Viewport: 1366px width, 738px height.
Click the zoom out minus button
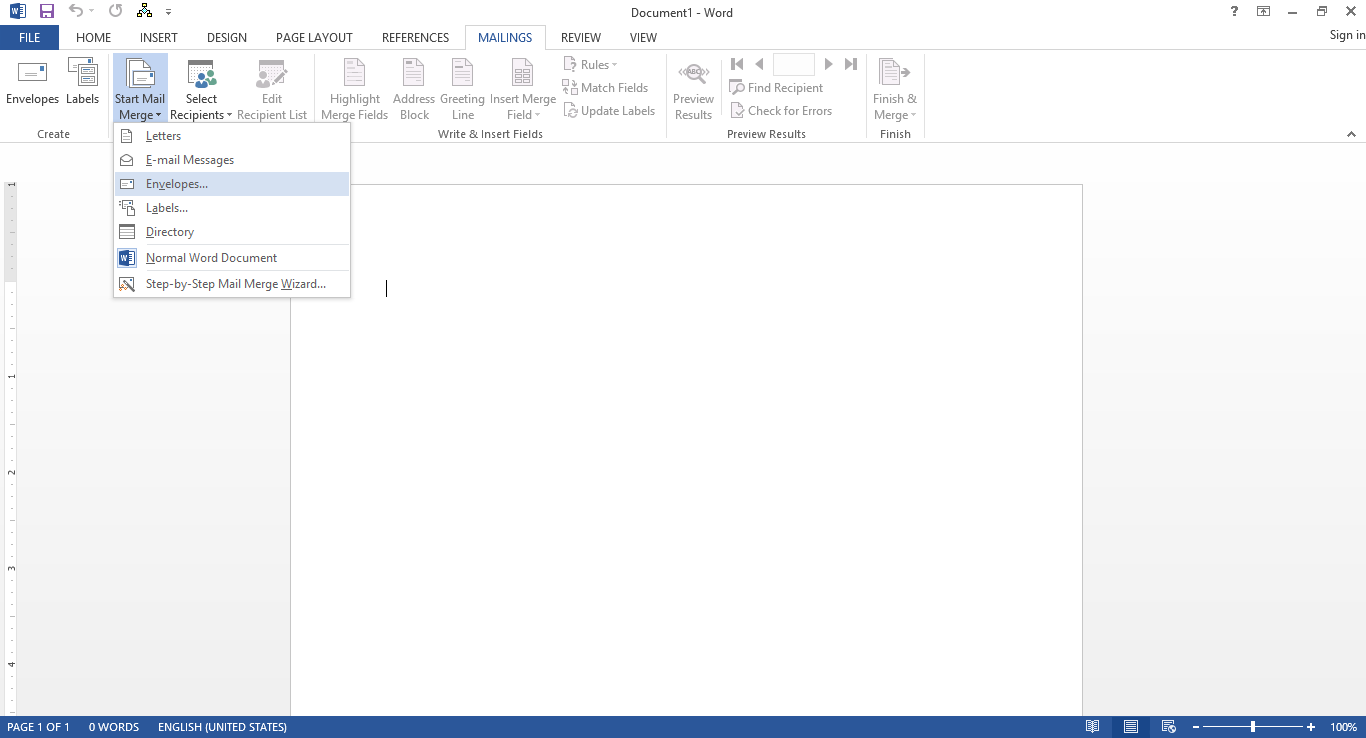click(1194, 727)
